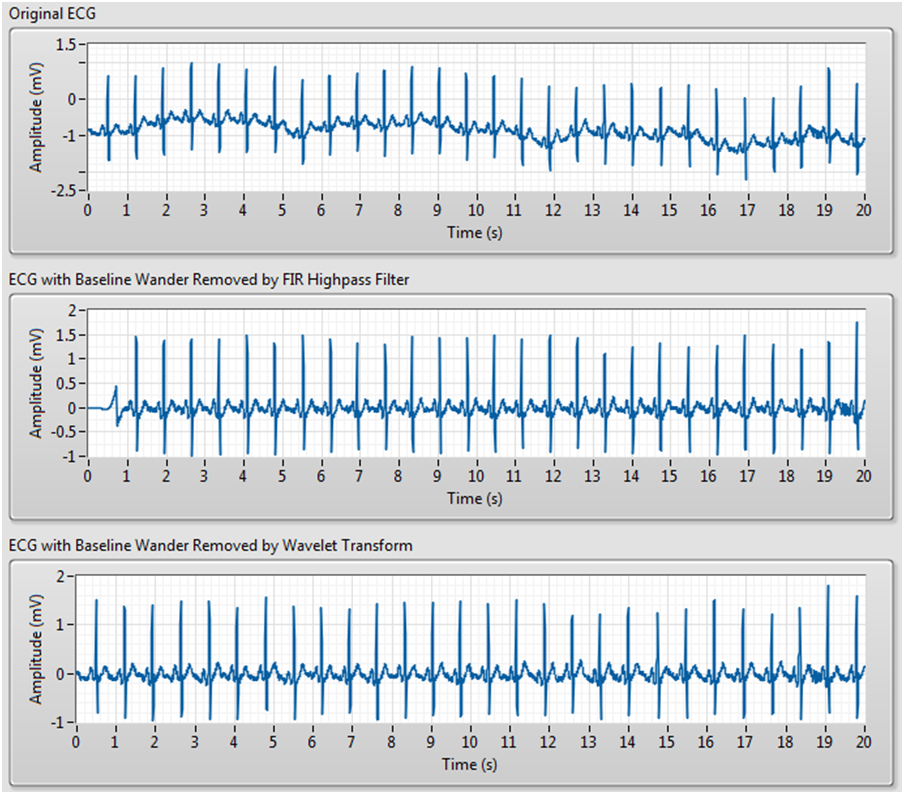
Task: Click the 10 second tick on Wavelet time axis
Action: point(470,743)
